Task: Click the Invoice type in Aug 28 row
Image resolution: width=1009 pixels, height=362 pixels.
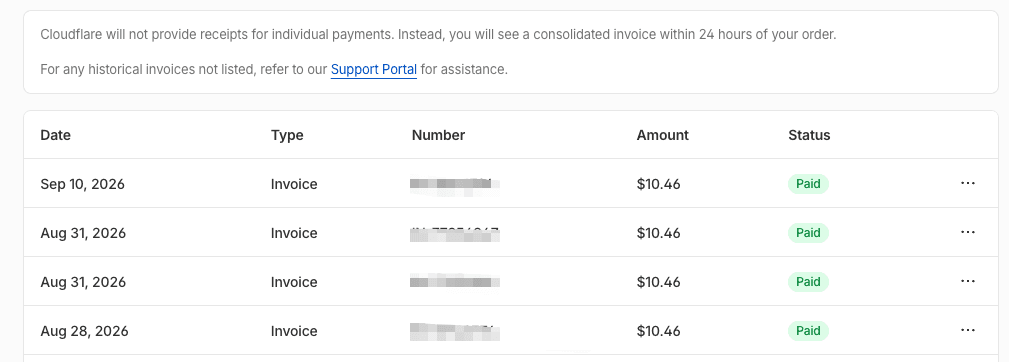Action: pyautogui.click(x=294, y=331)
